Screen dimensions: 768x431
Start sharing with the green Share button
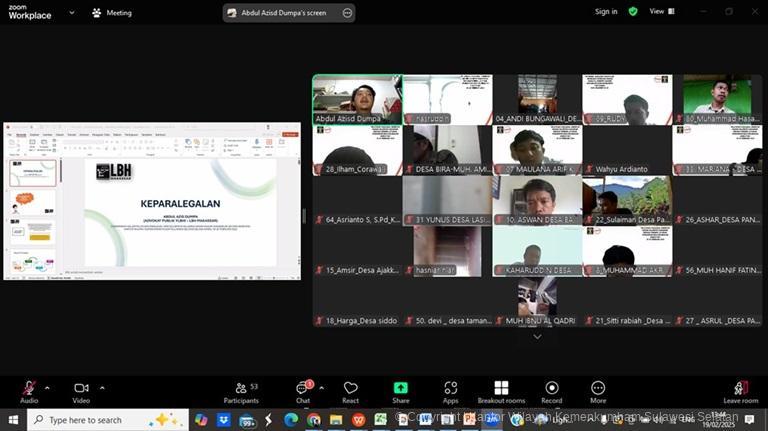click(x=400, y=390)
